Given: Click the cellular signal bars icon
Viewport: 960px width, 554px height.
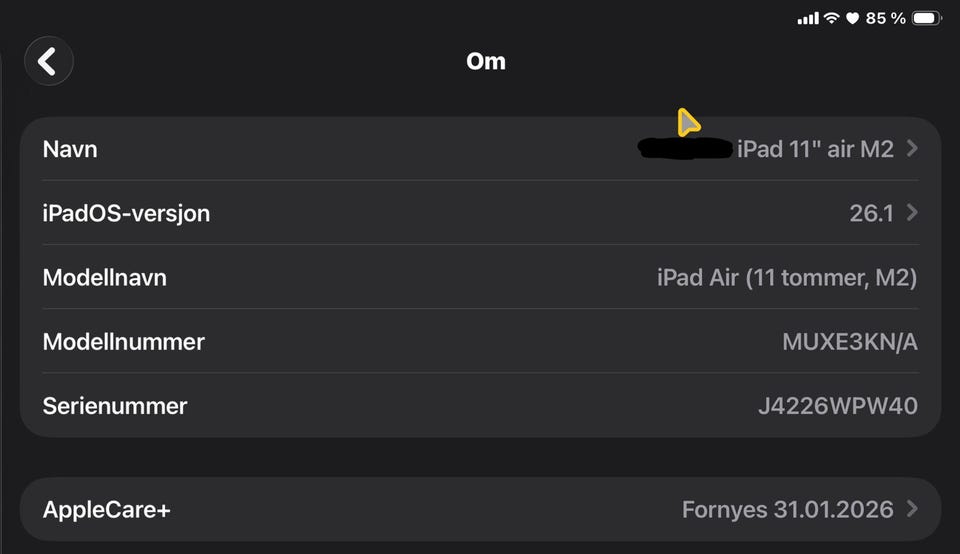Looking at the screenshot, I should (808, 19).
